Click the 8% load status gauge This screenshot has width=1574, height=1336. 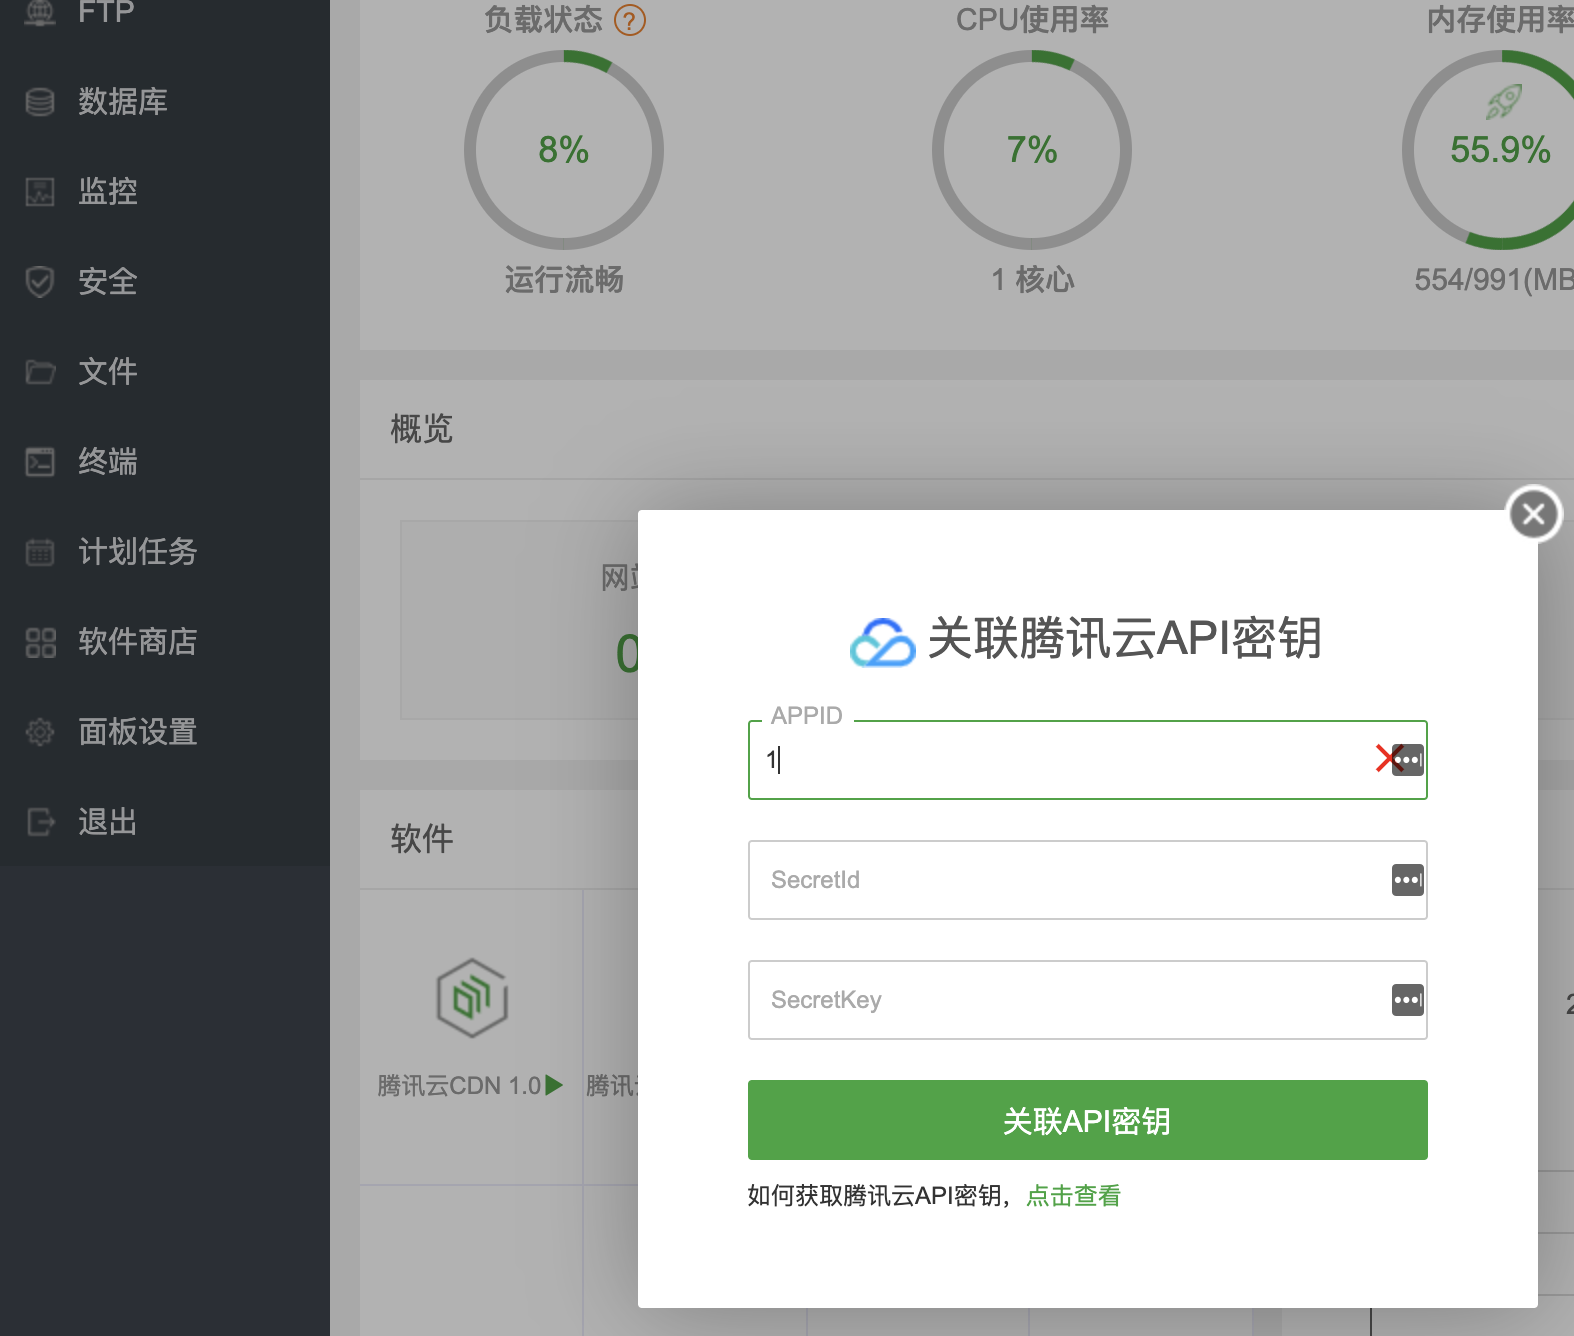(x=564, y=150)
